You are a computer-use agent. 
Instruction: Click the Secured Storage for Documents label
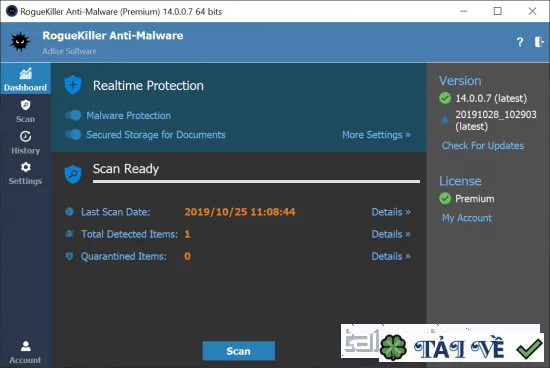point(156,135)
